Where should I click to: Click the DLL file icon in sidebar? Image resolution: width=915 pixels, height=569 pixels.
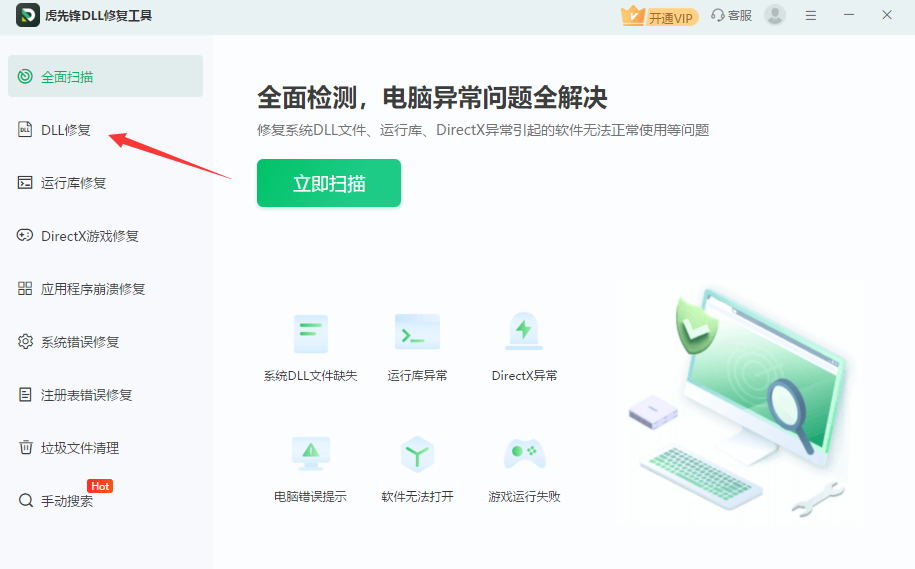point(25,129)
